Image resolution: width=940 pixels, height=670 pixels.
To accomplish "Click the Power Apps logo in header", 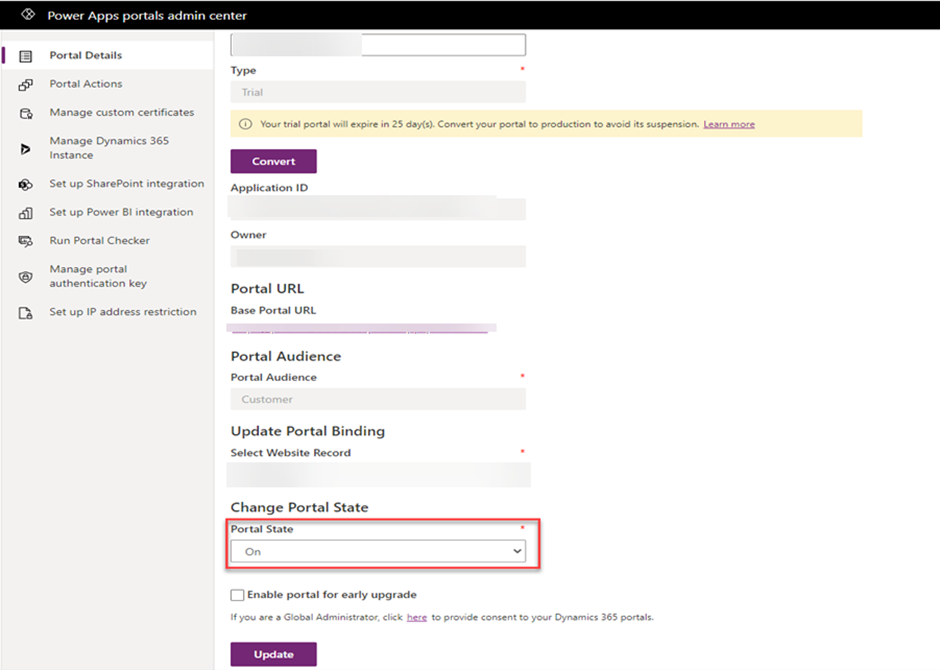I will 27,15.
